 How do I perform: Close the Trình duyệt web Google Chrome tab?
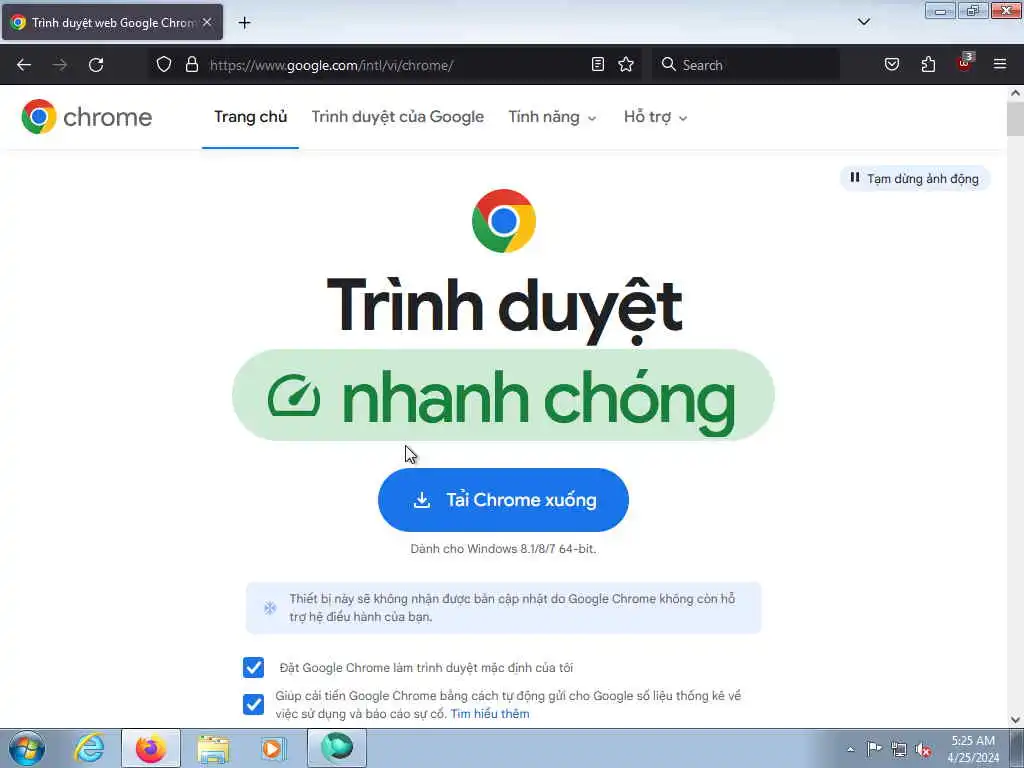tap(207, 22)
